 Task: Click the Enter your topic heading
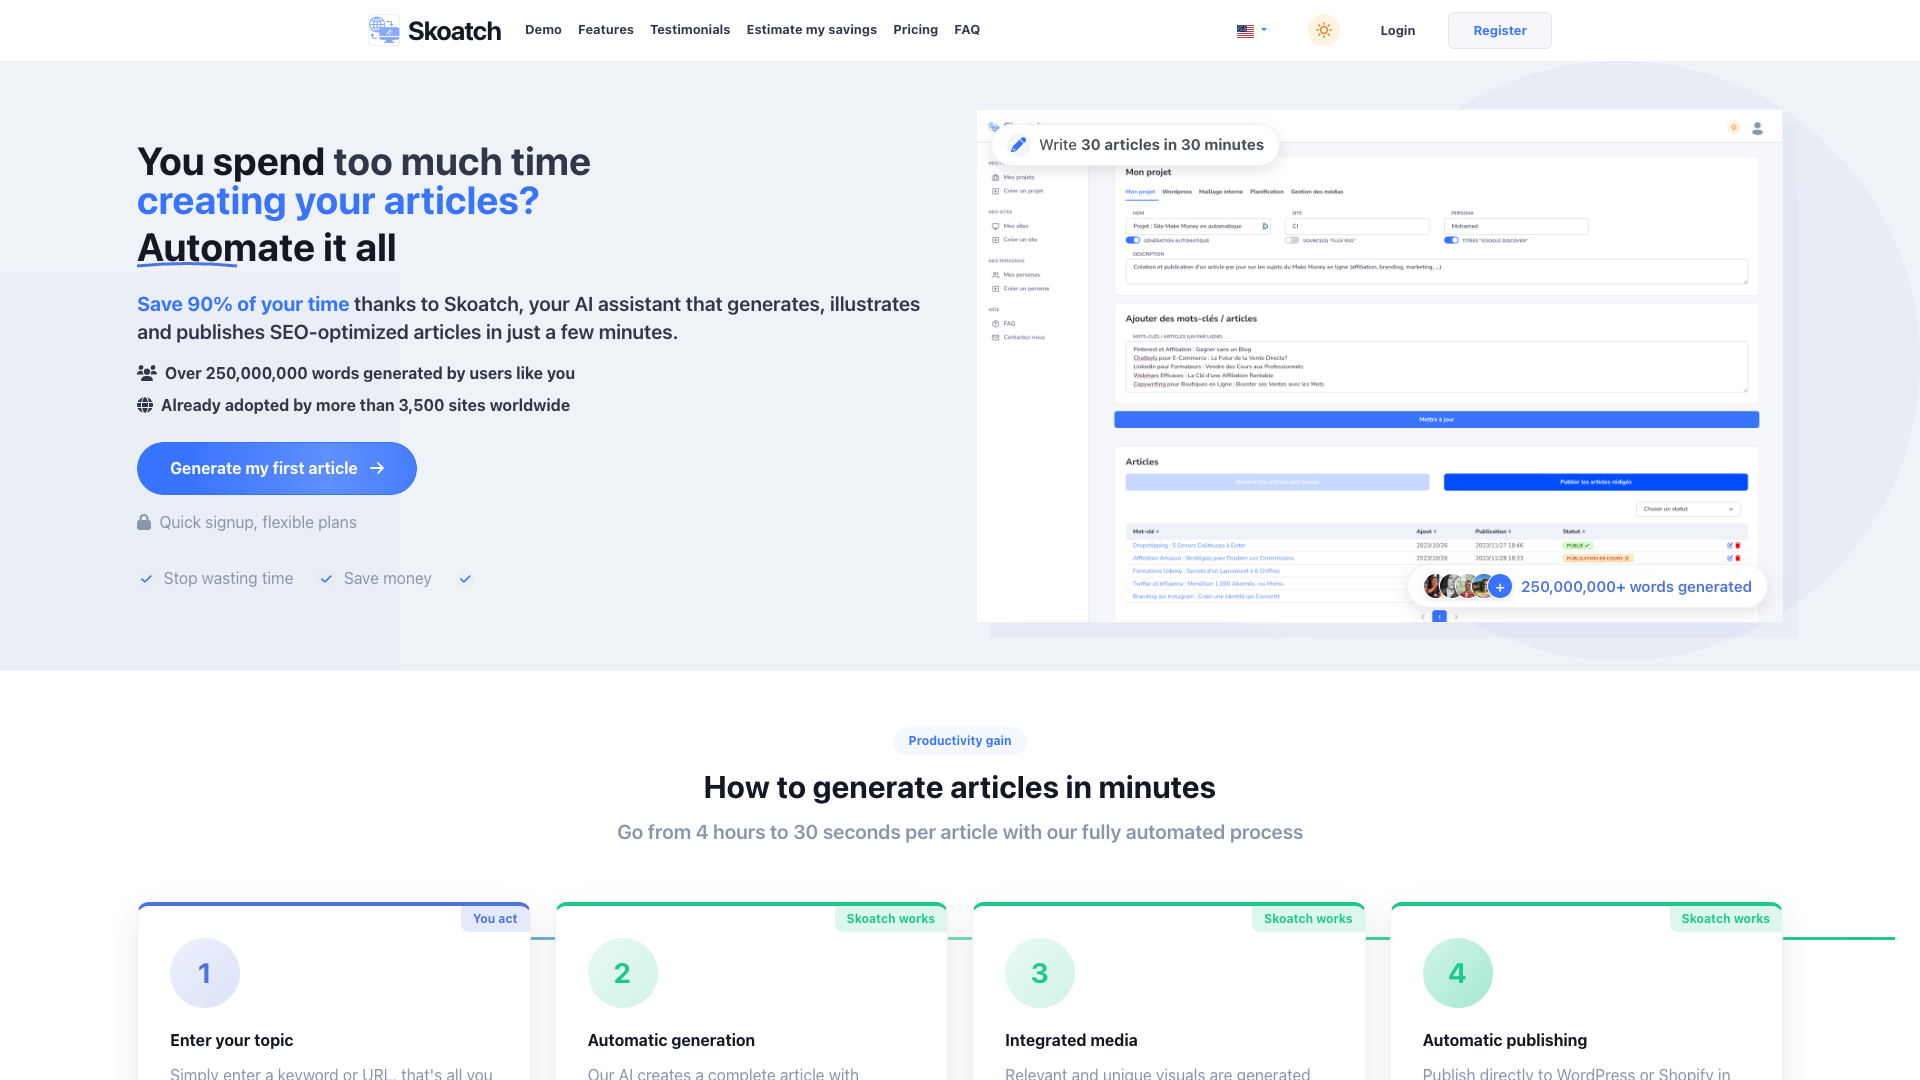point(231,1040)
